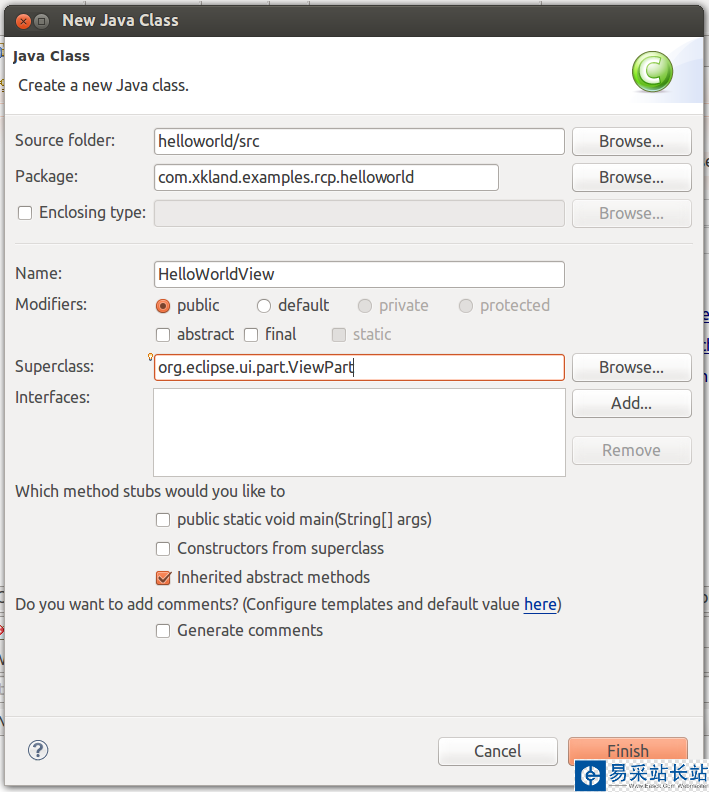The width and height of the screenshot is (709, 792).
Task: Click the Finish button
Action: pyautogui.click(x=627, y=751)
